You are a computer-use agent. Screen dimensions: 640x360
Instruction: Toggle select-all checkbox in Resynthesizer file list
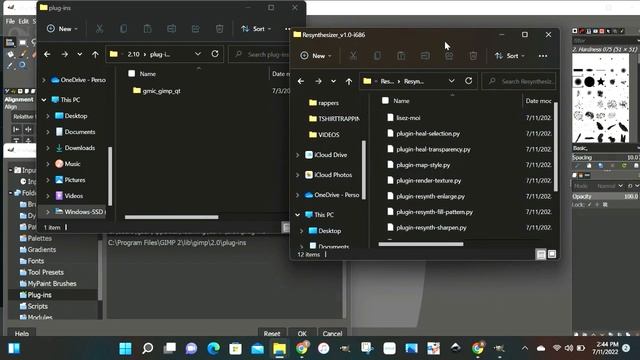[x=385, y=100]
